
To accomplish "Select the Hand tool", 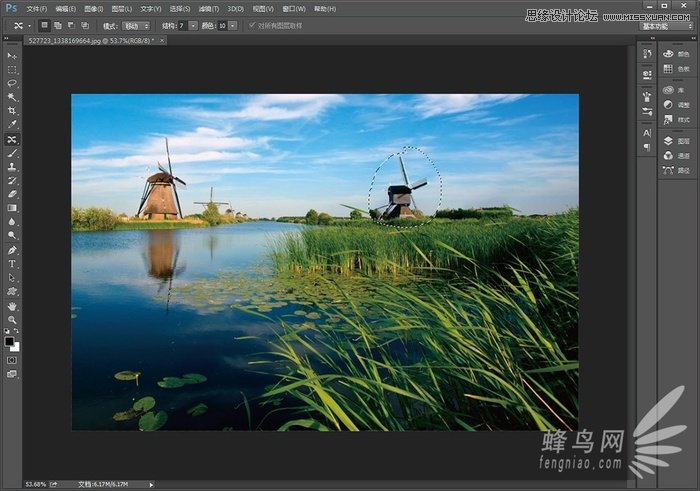I will pos(12,306).
